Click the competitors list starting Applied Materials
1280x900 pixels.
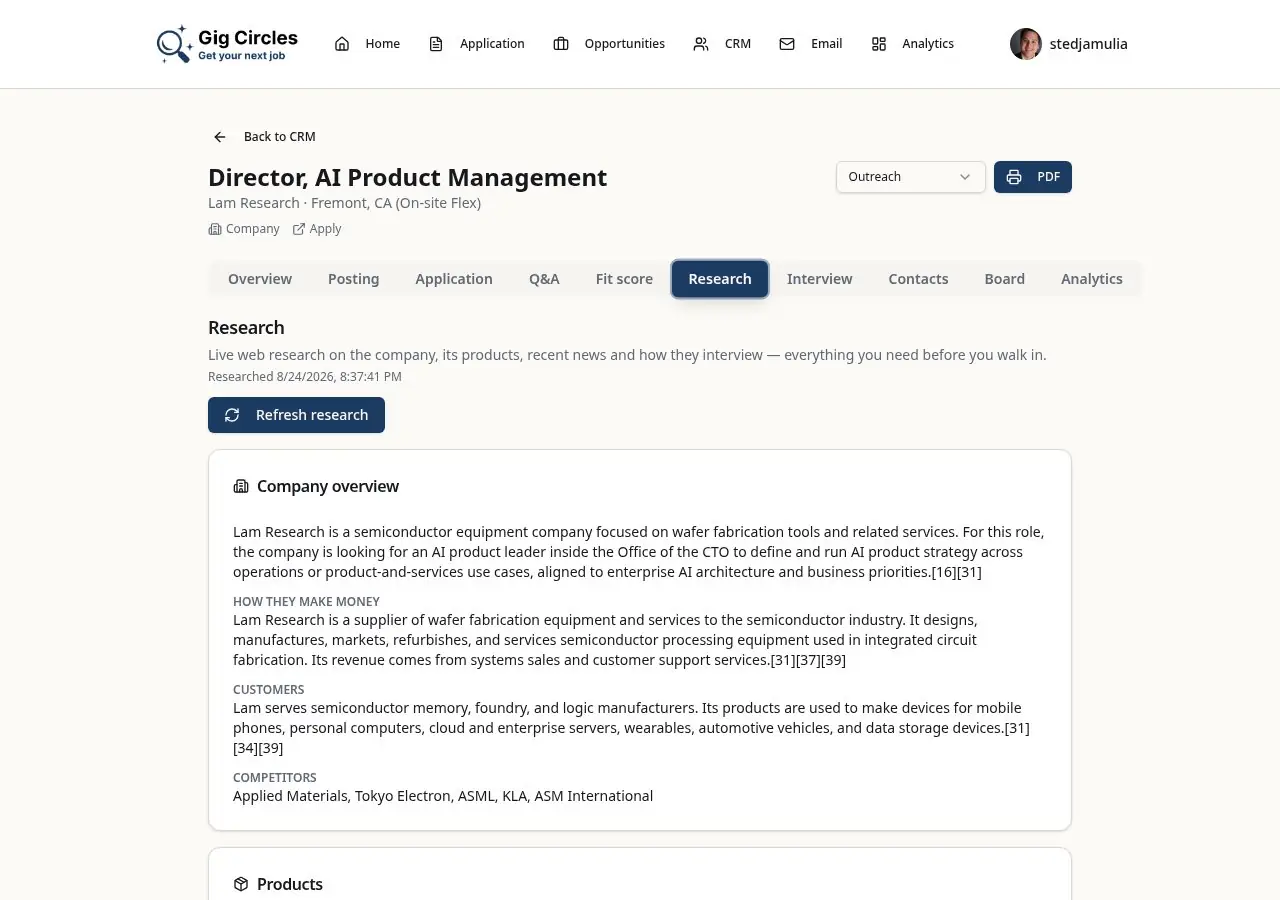point(443,796)
